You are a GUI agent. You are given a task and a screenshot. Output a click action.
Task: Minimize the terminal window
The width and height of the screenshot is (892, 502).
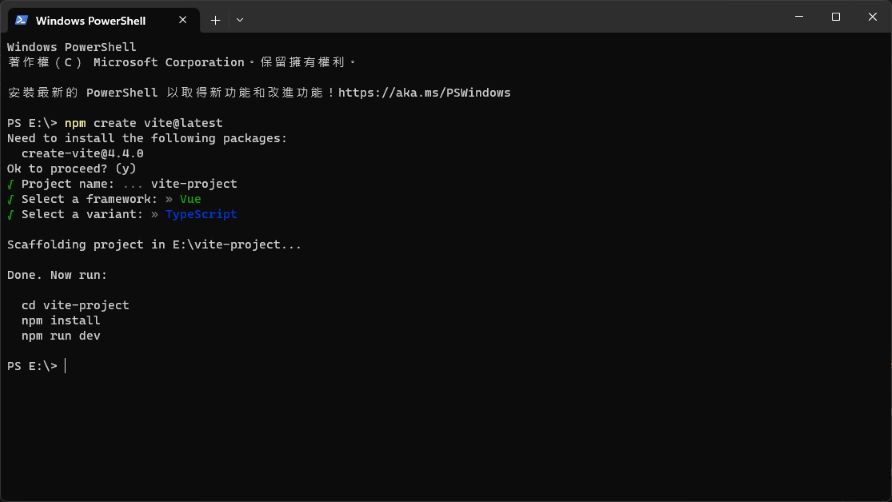pos(799,17)
